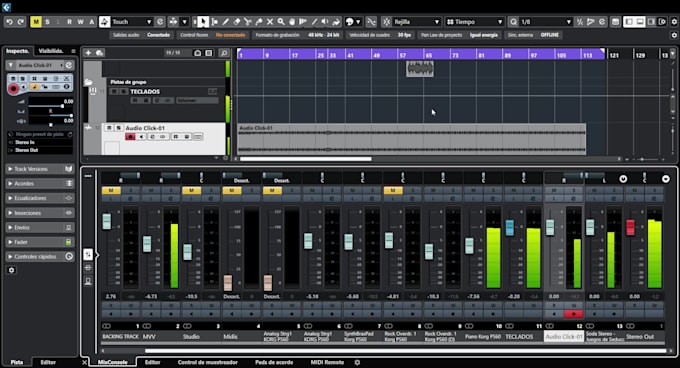Click the Undo arrow icon
This screenshot has height=368, width=680.
pos(9,22)
